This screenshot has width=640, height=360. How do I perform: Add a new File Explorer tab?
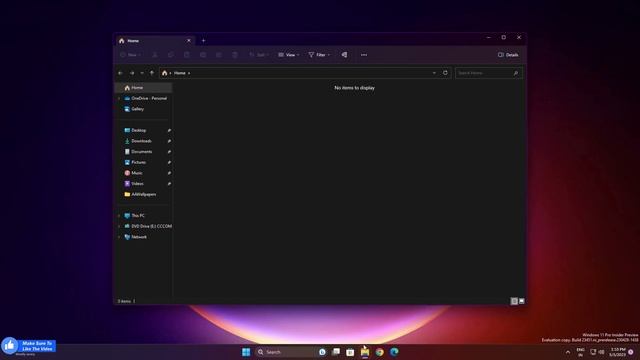(203, 40)
